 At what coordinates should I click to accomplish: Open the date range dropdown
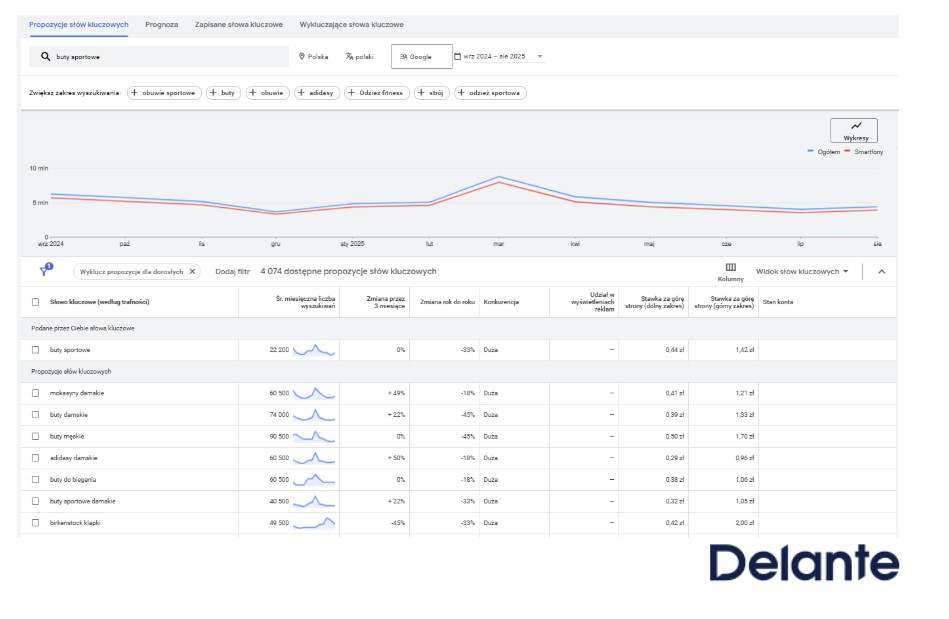pos(499,57)
